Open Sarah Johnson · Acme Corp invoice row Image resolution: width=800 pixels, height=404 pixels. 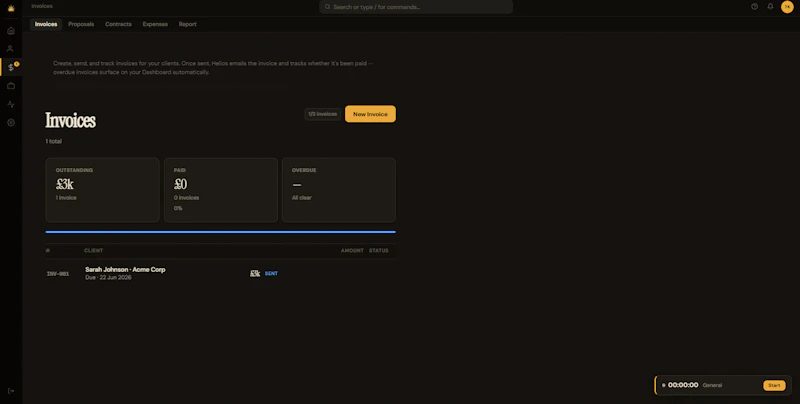220,273
